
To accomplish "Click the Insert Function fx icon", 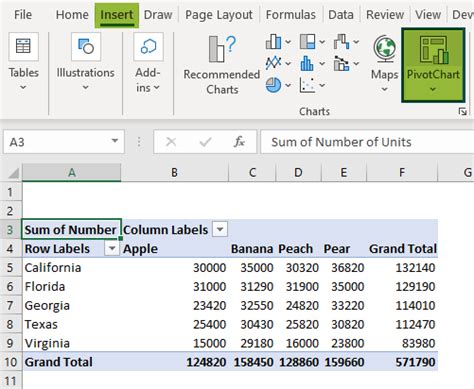I will (239, 142).
